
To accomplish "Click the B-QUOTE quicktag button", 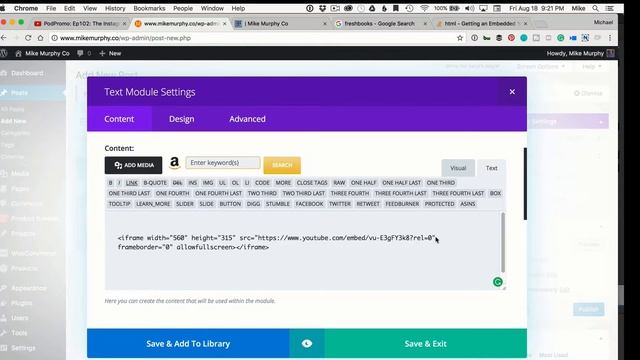I will pos(155,183).
